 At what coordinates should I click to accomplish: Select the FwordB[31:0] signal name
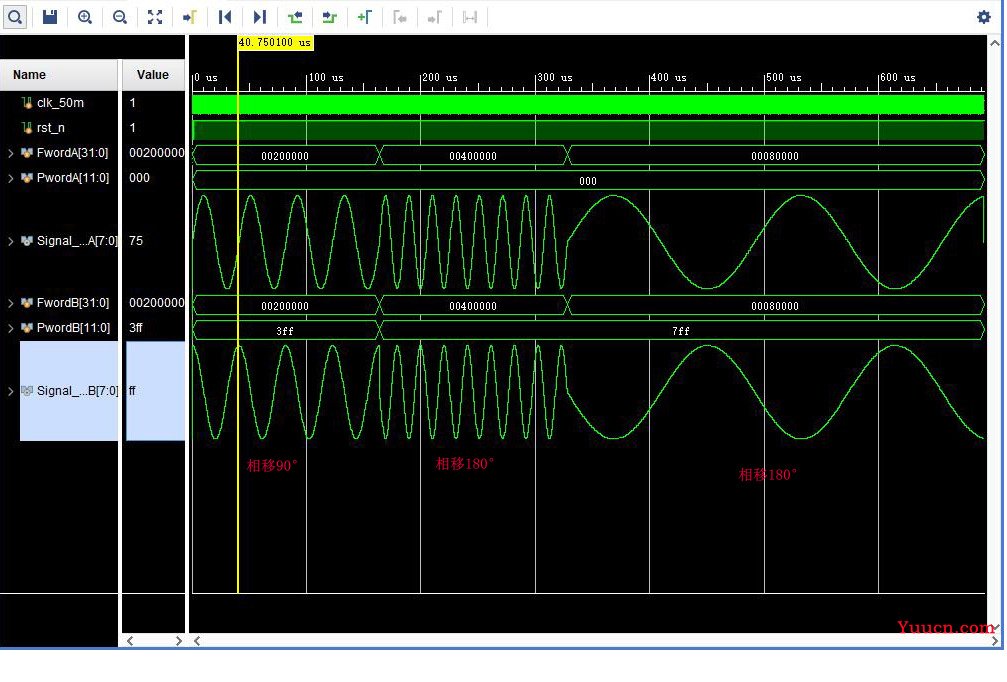73,302
